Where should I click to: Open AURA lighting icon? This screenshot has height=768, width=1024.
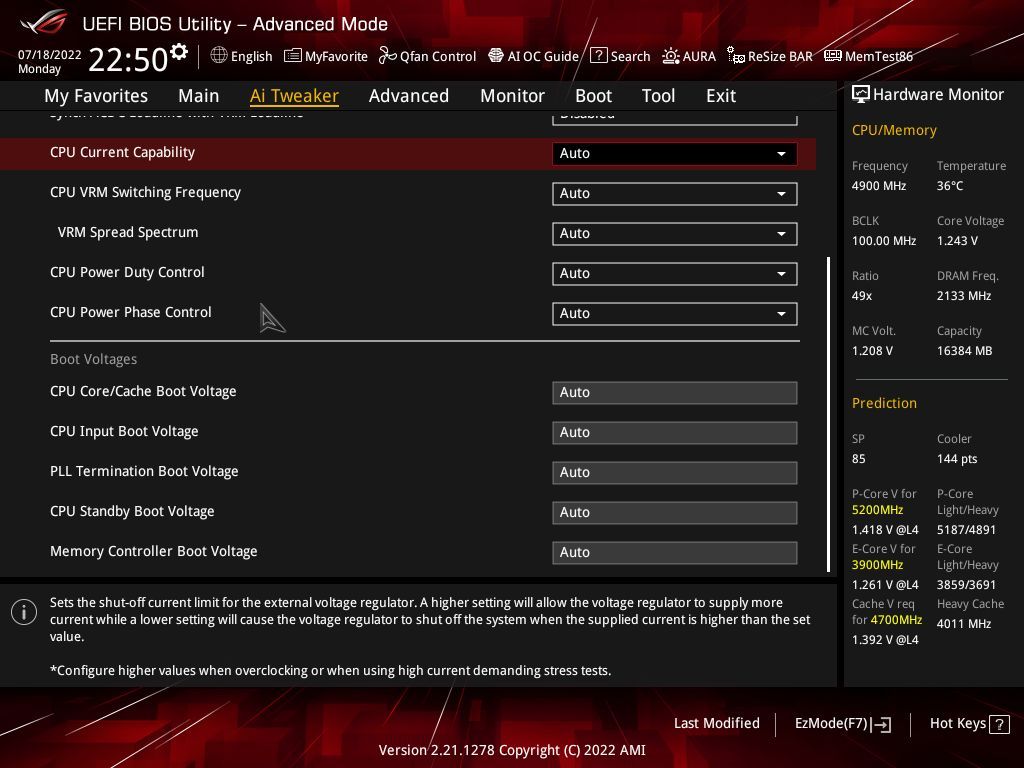(671, 56)
